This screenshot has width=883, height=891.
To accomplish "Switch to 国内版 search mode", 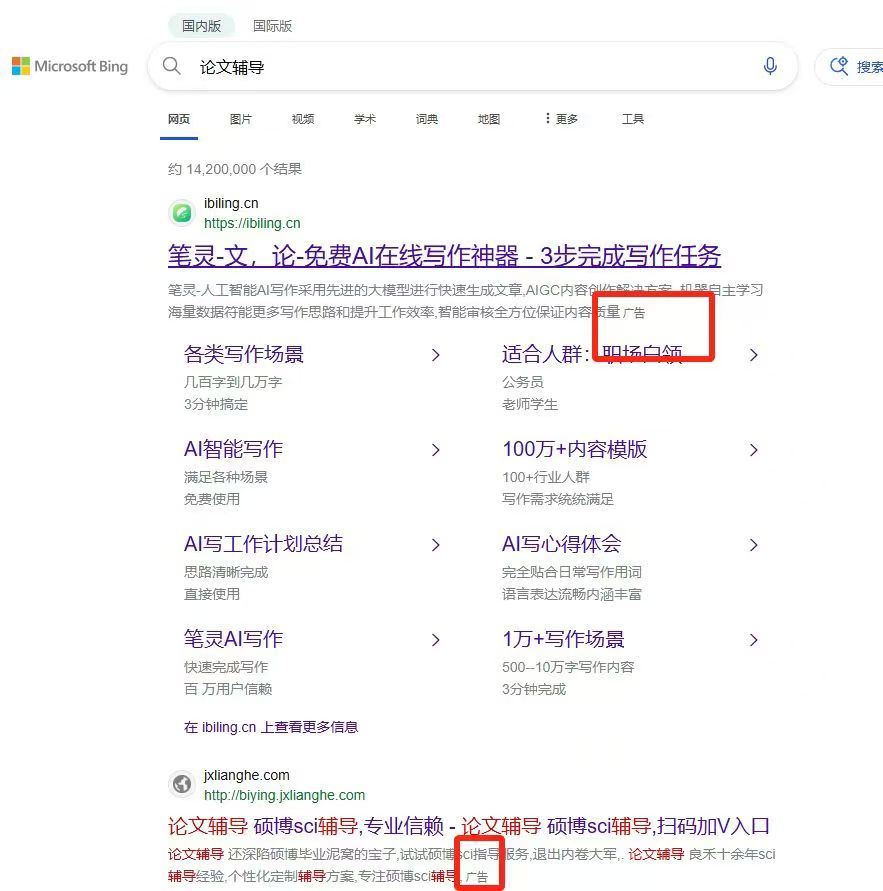I will pyautogui.click(x=202, y=26).
